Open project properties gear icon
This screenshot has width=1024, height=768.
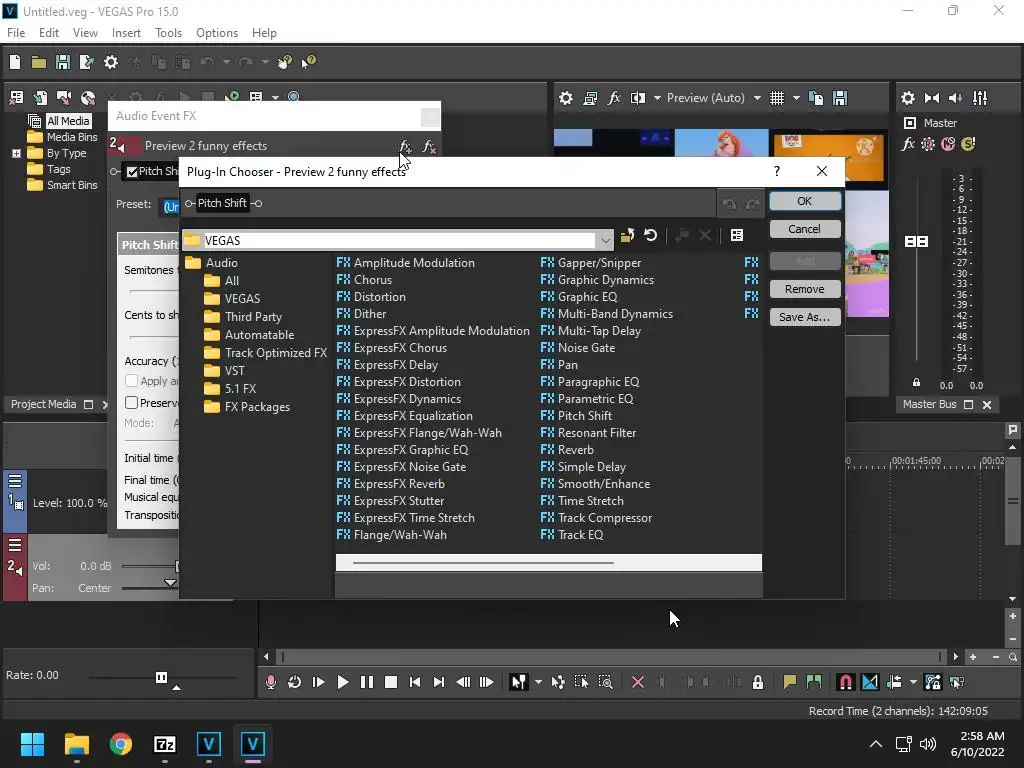point(111,62)
